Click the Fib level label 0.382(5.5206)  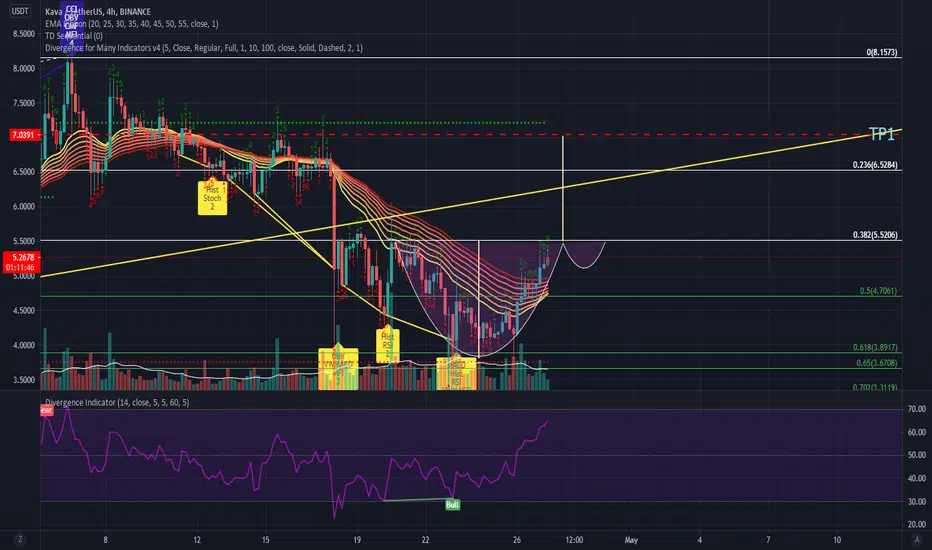[875, 235]
